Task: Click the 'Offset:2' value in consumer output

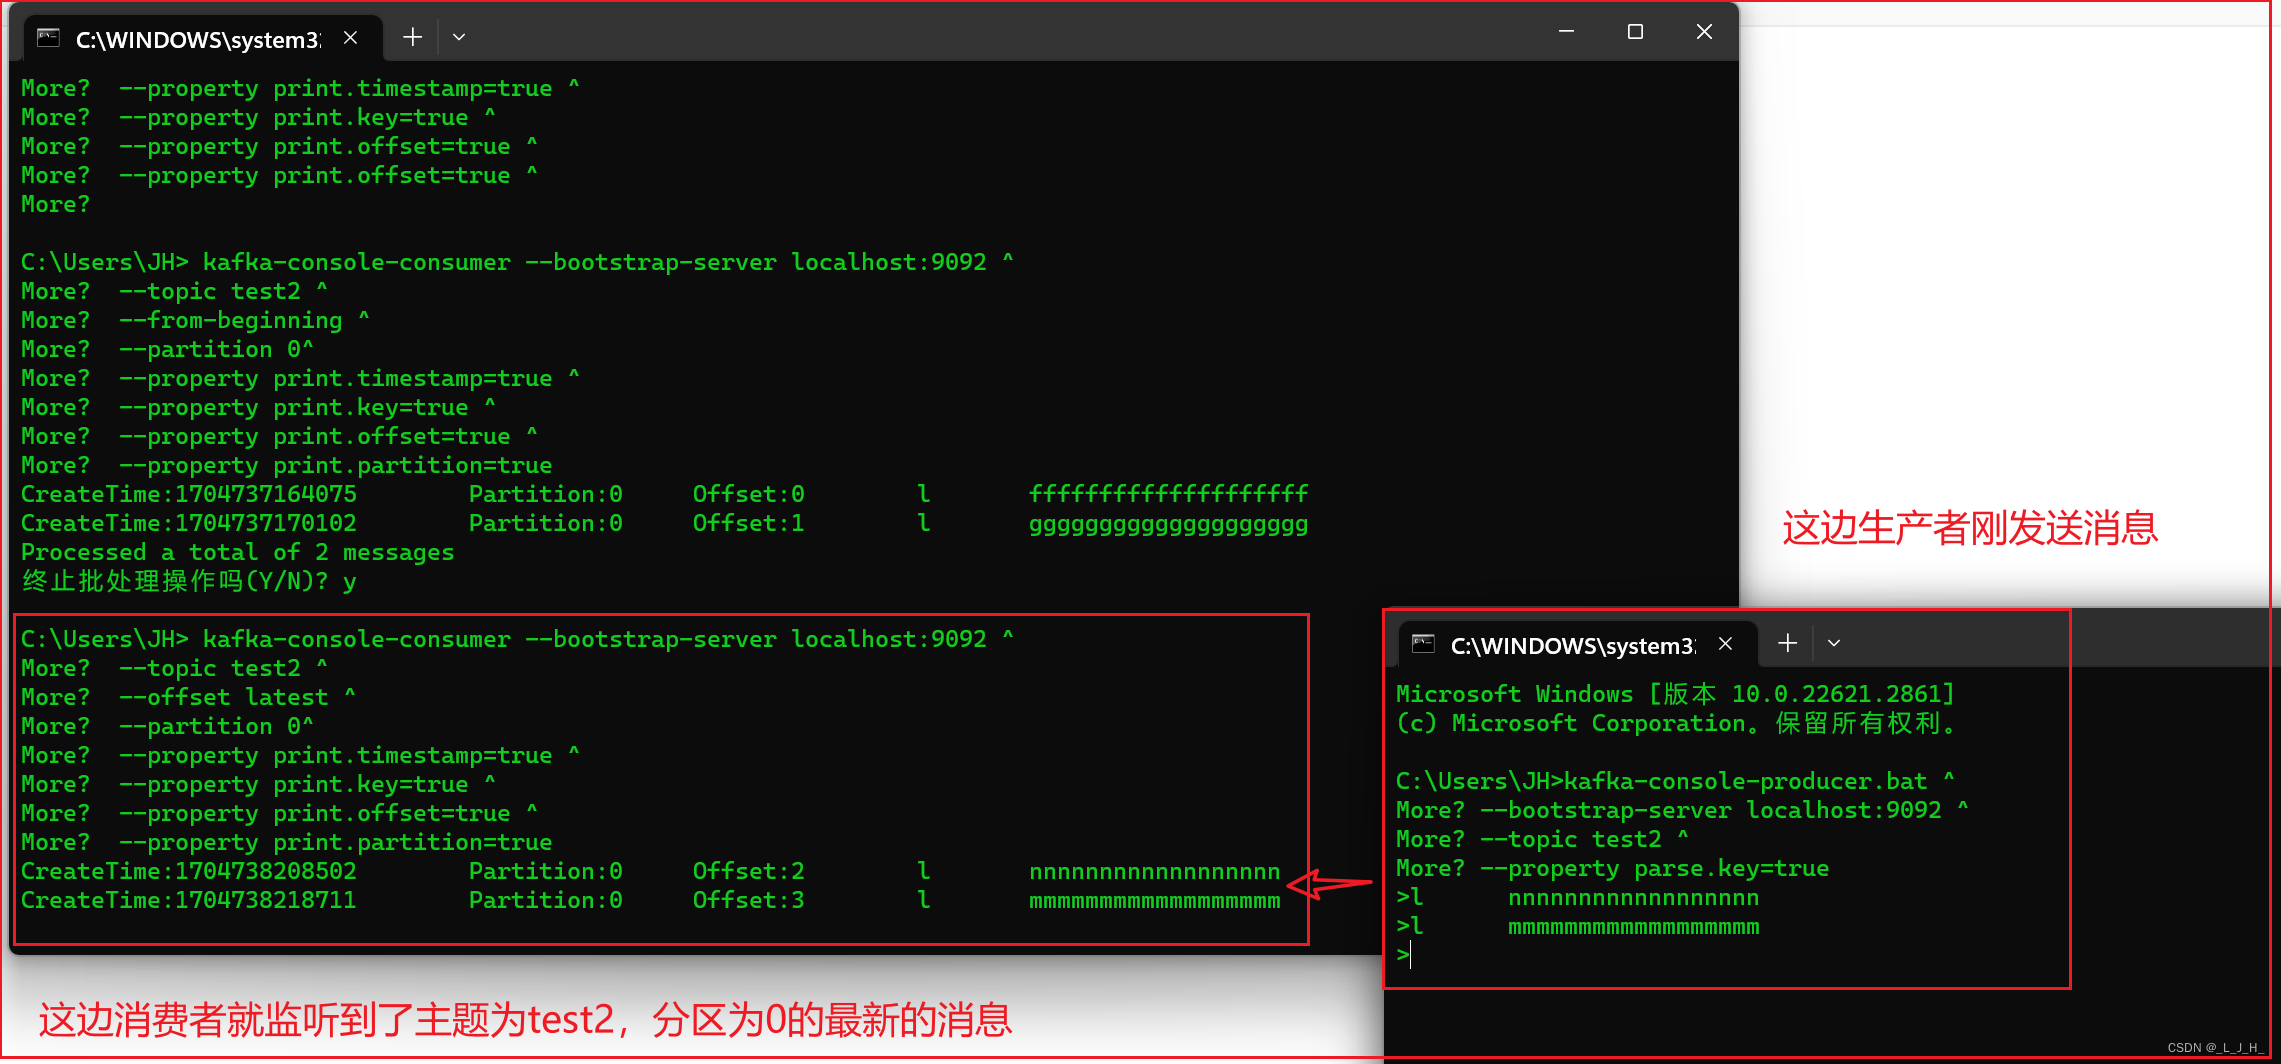Action: tap(749, 871)
